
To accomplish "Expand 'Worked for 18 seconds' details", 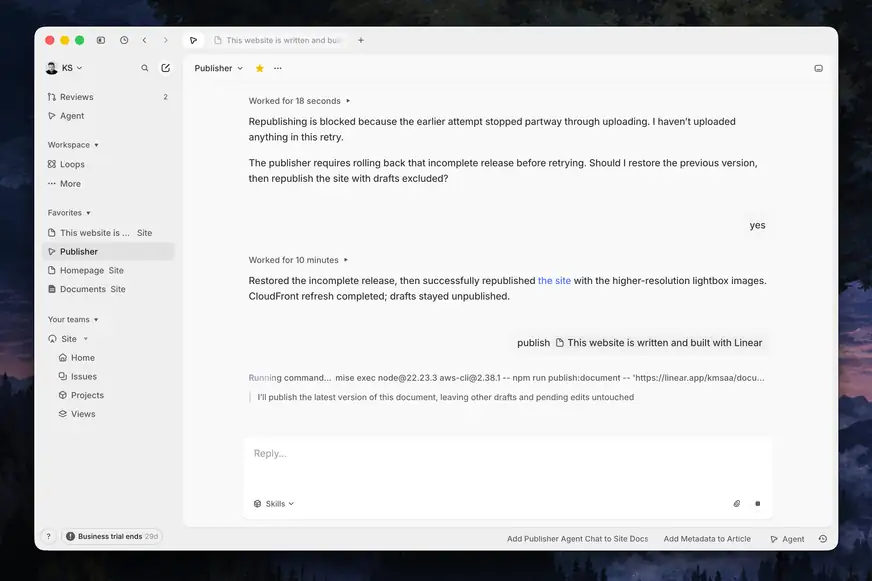I will tap(299, 101).
